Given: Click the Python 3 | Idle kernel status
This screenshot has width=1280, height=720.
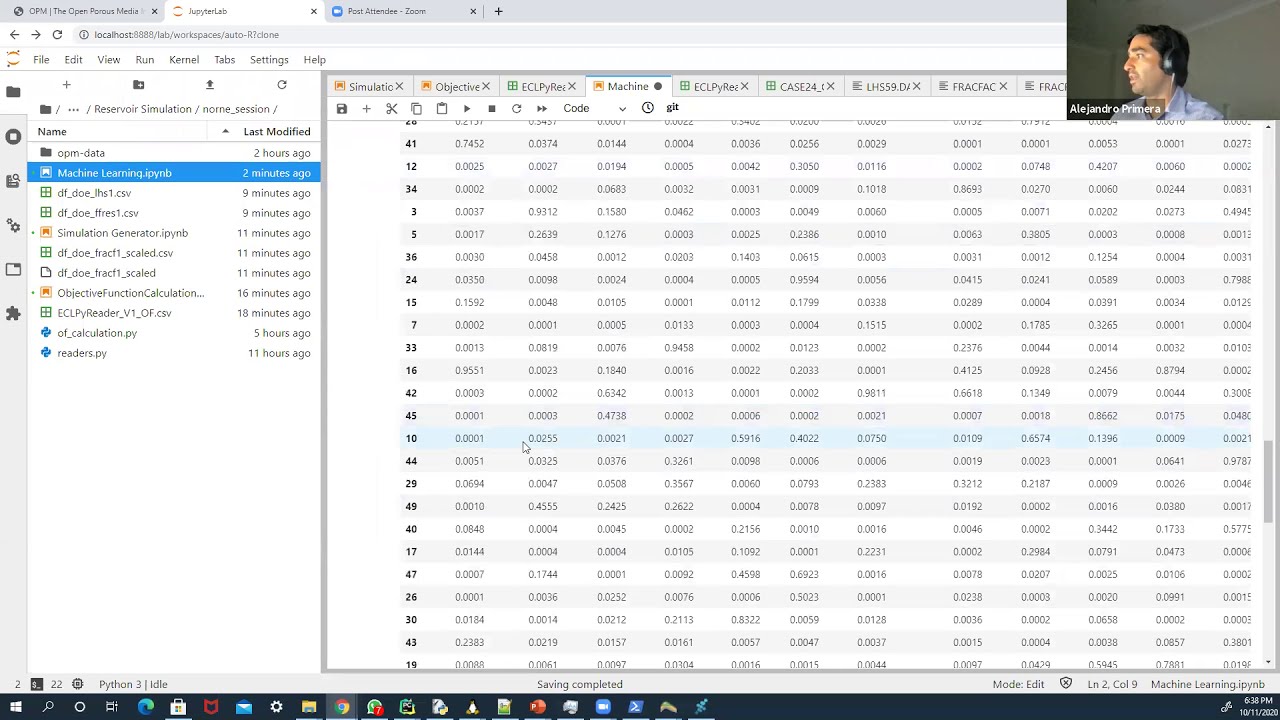Looking at the screenshot, I should point(133,684).
